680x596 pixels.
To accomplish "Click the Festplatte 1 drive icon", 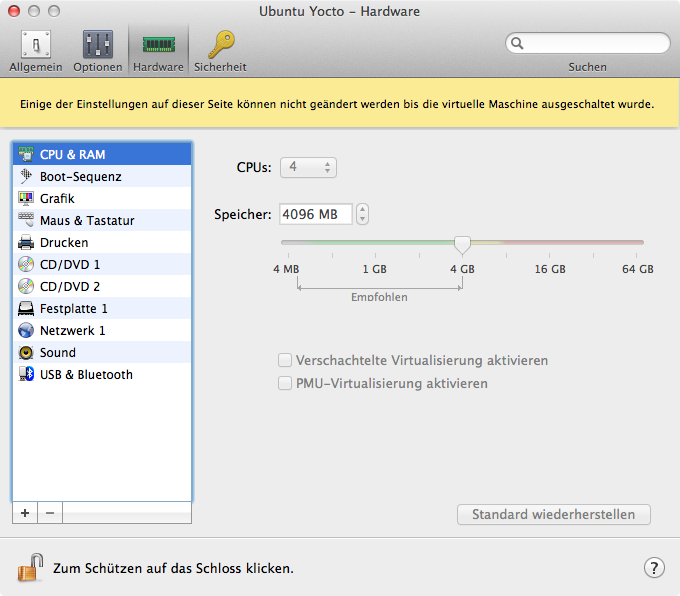I will [x=26, y=308].
